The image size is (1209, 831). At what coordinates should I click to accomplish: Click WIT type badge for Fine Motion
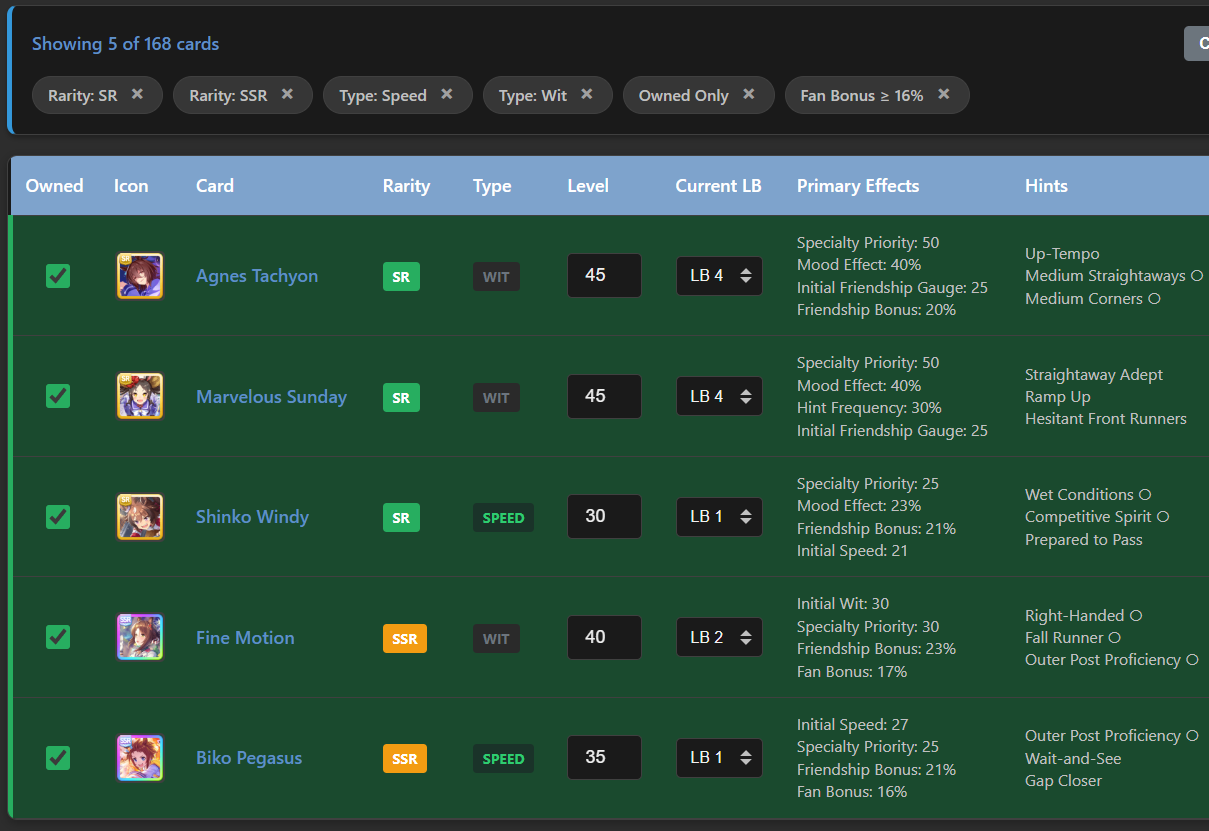click(x=496, y=638)
